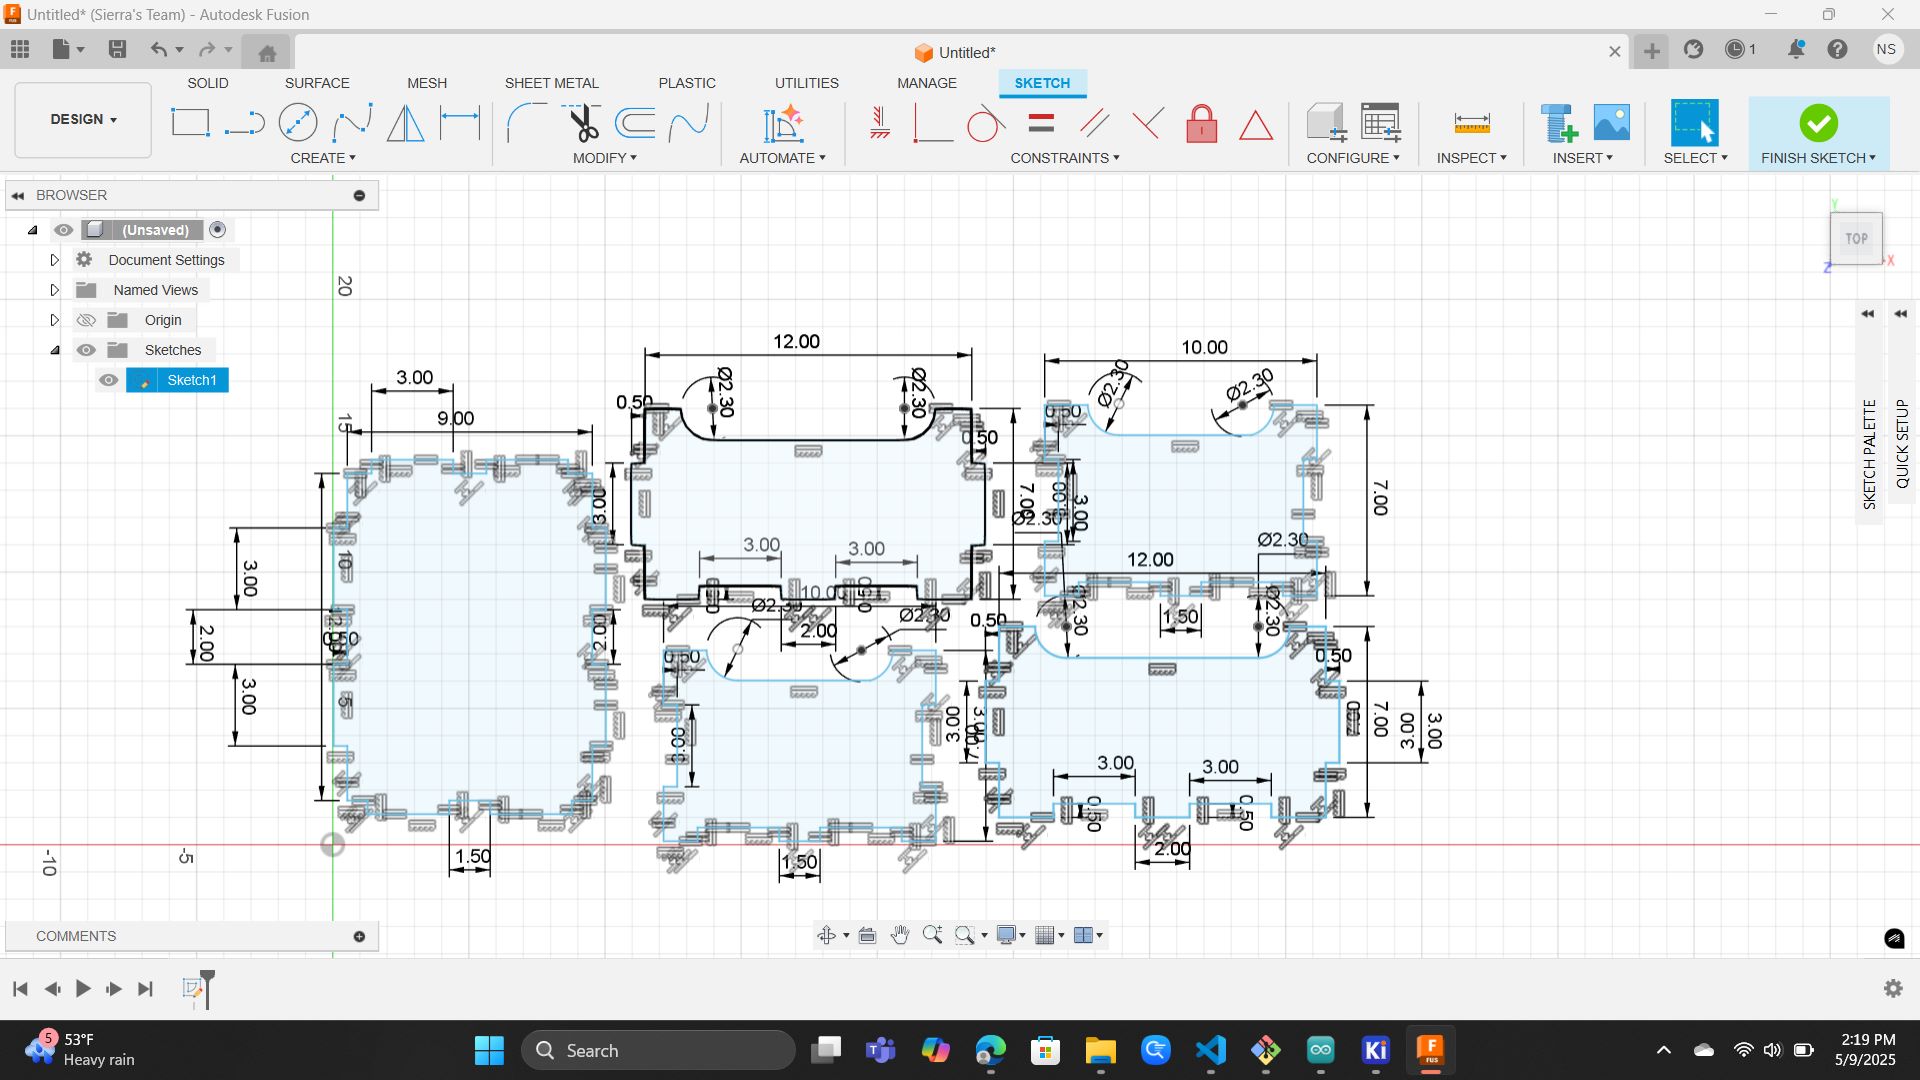Open the Windows Start menu

pyautogui.click(x=489, y=1050)
